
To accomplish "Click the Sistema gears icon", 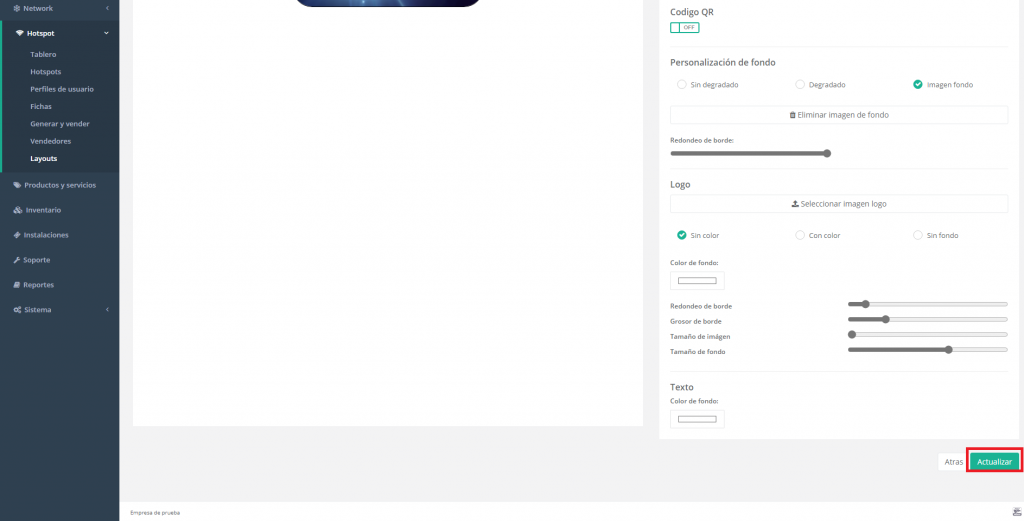I will [17, 310].
